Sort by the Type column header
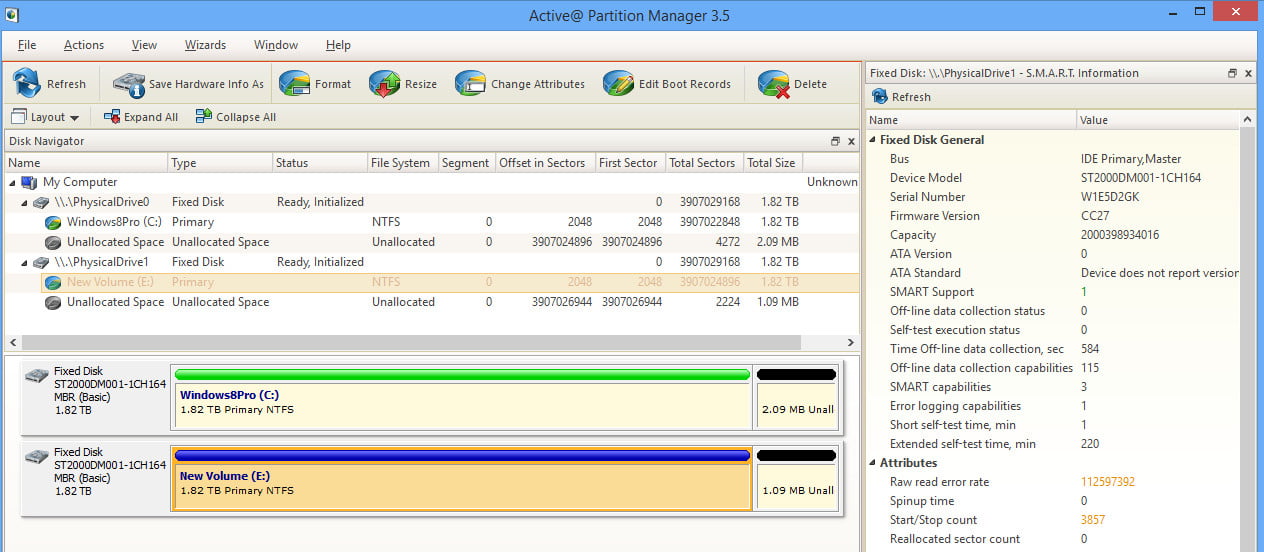 (x=220, y=163)
